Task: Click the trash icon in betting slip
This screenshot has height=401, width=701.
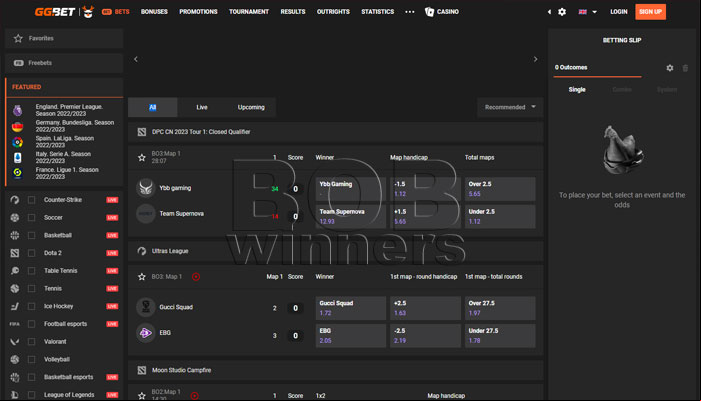Action: pyautogui.click(x=685, y=68)
